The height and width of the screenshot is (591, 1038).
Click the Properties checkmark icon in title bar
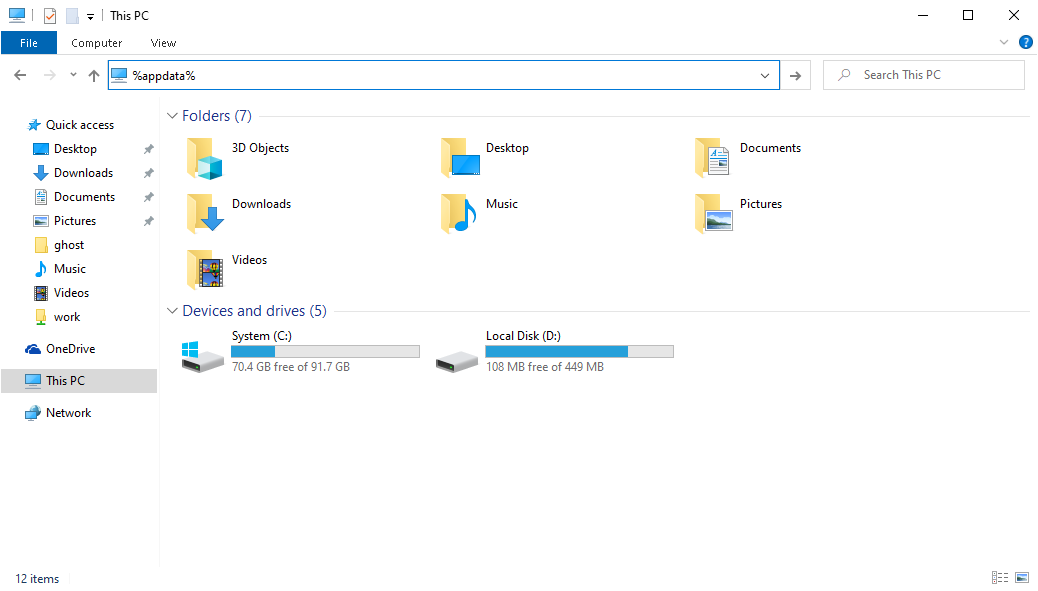(x=50, y=15)
